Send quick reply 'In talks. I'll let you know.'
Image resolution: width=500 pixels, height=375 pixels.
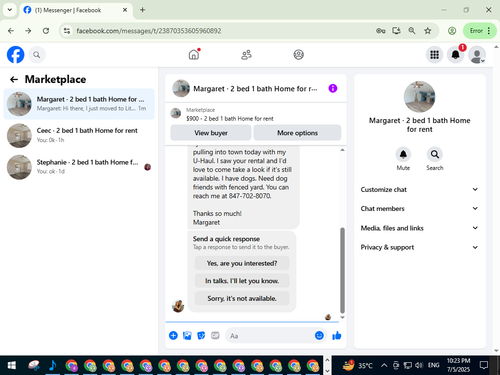[242, 281]
